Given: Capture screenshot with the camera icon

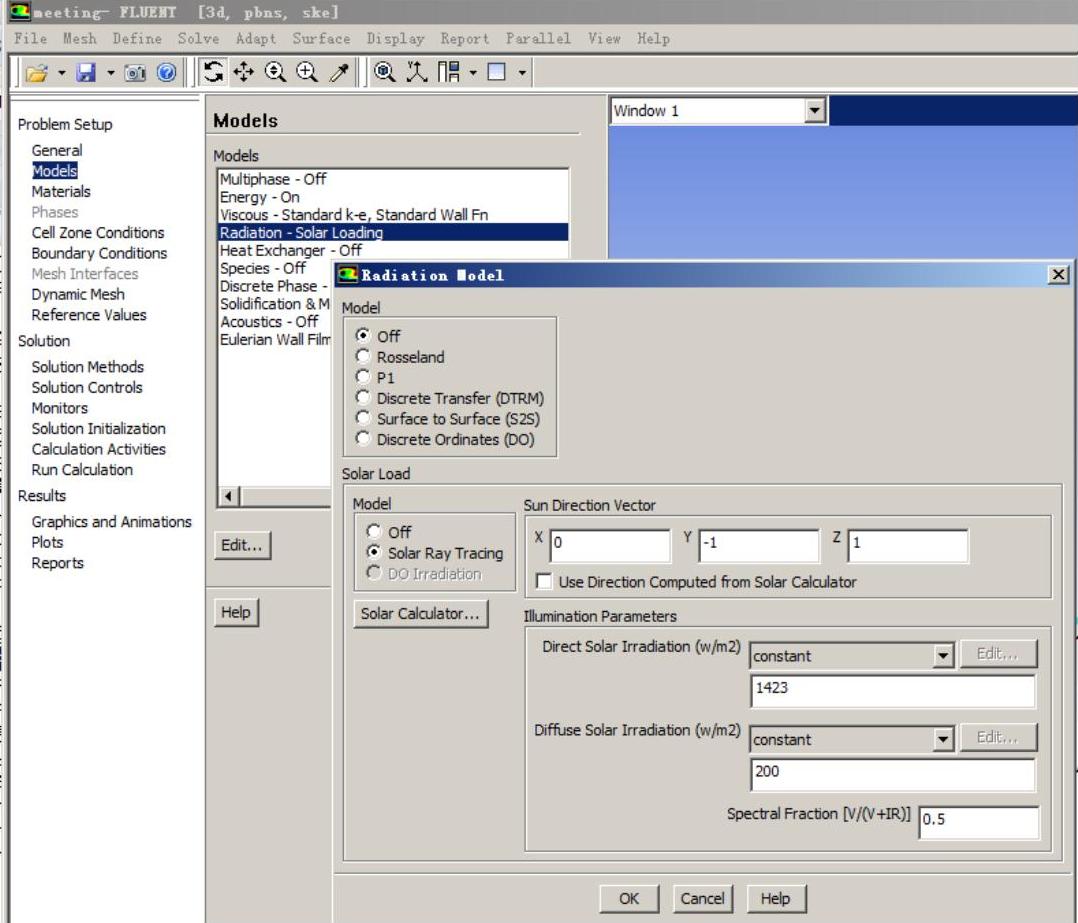Looking at the screenshot, I should (135, 73).
